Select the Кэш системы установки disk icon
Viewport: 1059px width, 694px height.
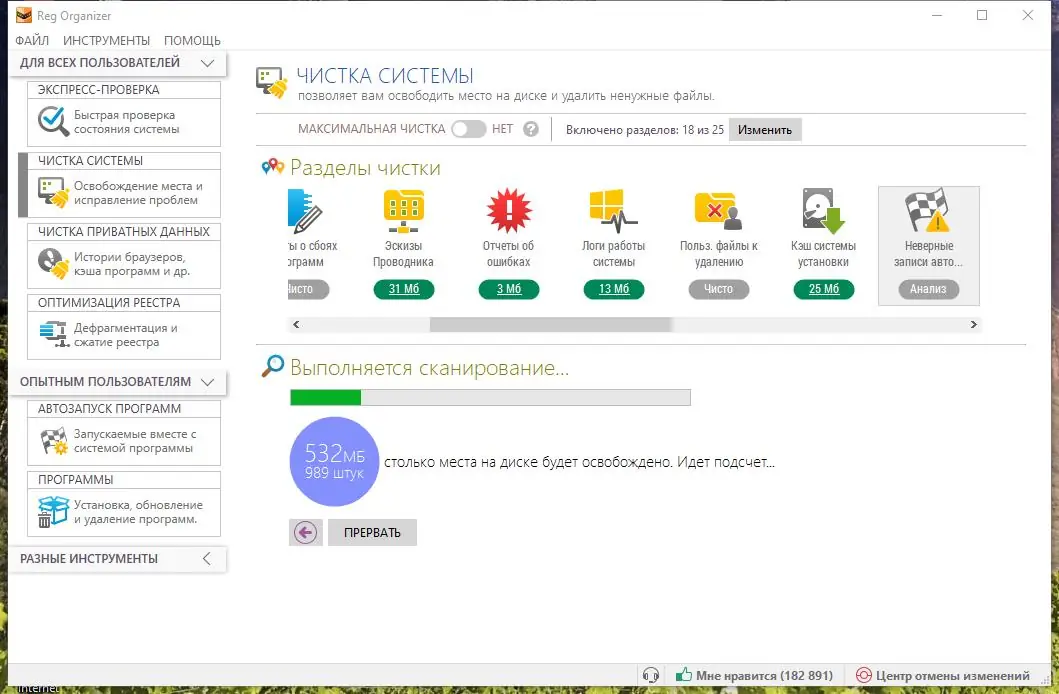823,211
